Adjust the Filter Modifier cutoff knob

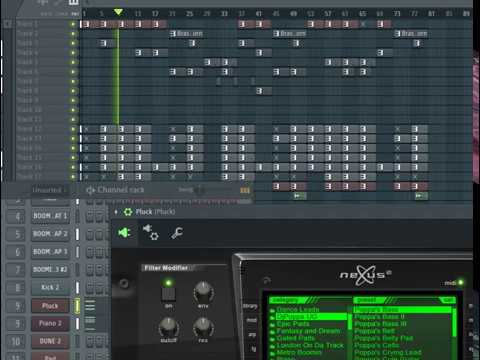coord(168,327)
